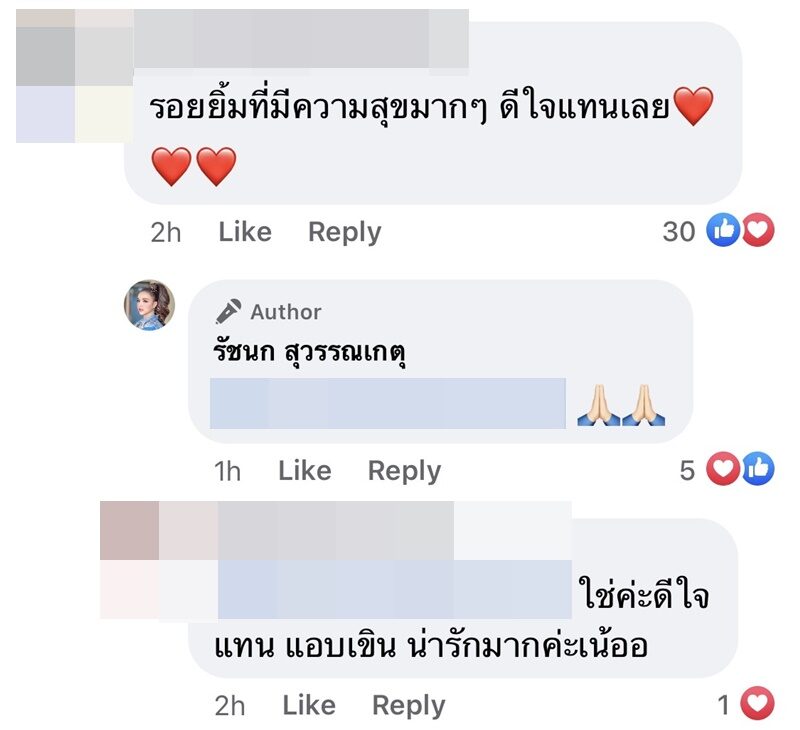Reply to the author's comment
The image size is (800, 730).
[404, 471]
